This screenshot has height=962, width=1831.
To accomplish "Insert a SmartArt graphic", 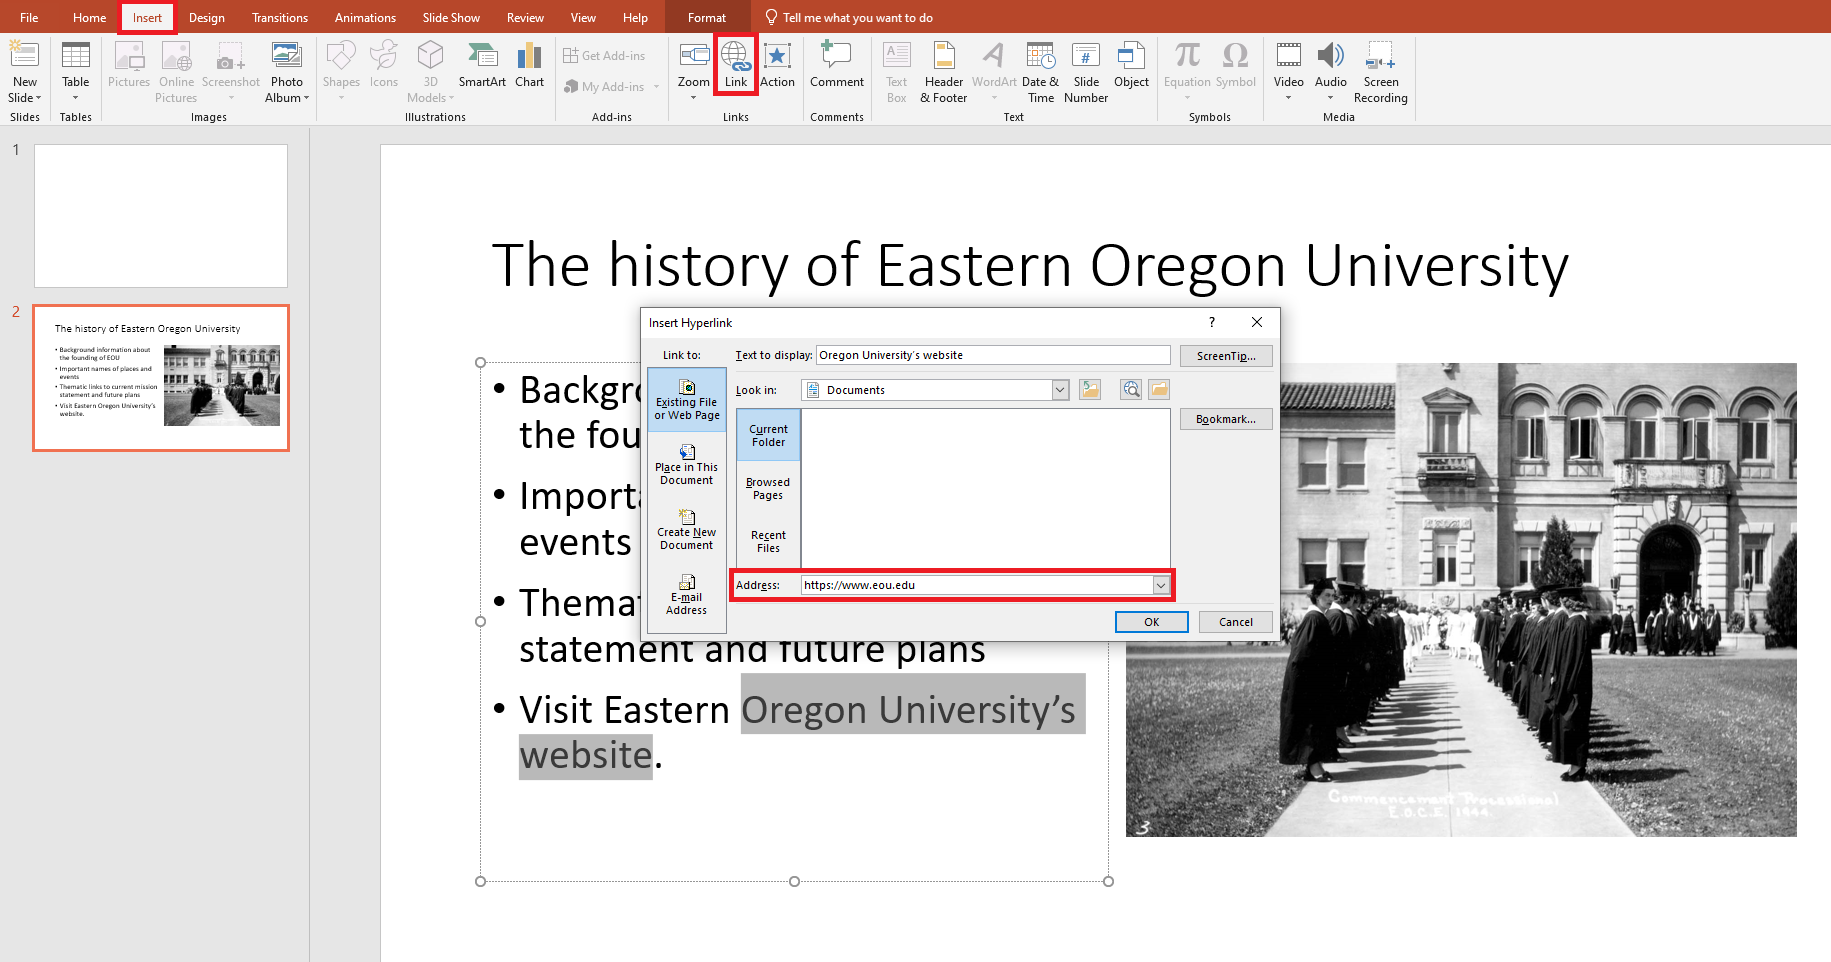I will click(482, 70).
